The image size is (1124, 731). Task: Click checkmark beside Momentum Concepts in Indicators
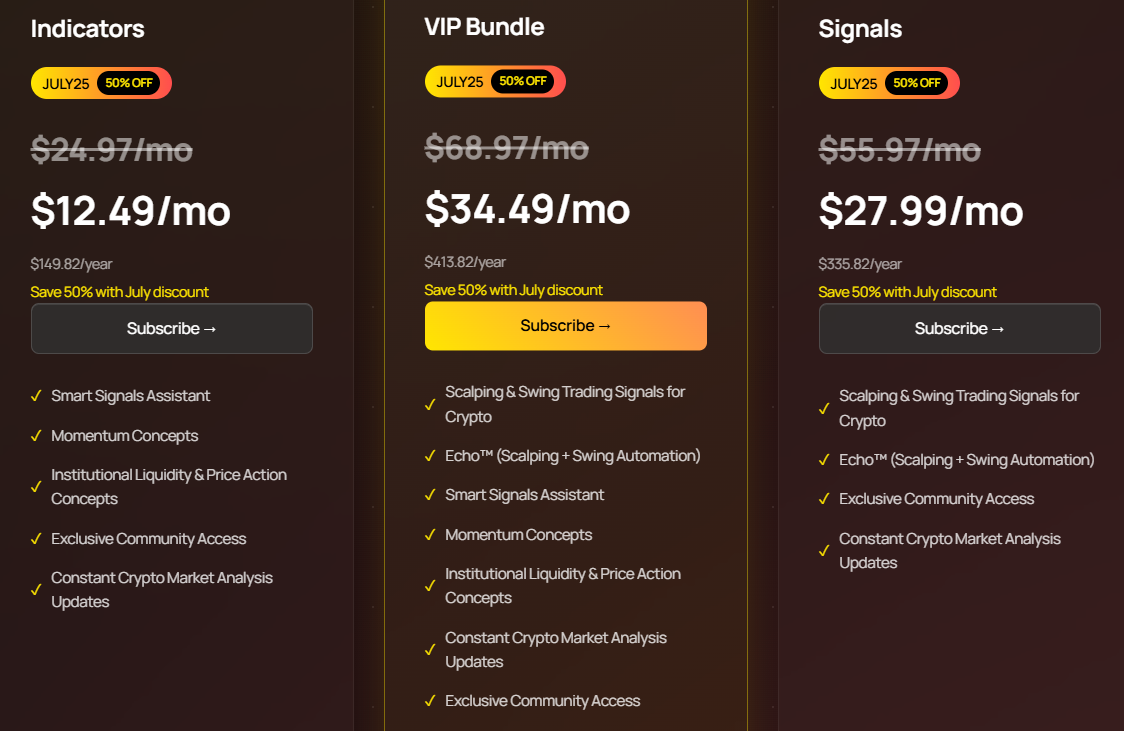(x=36, y=436)
